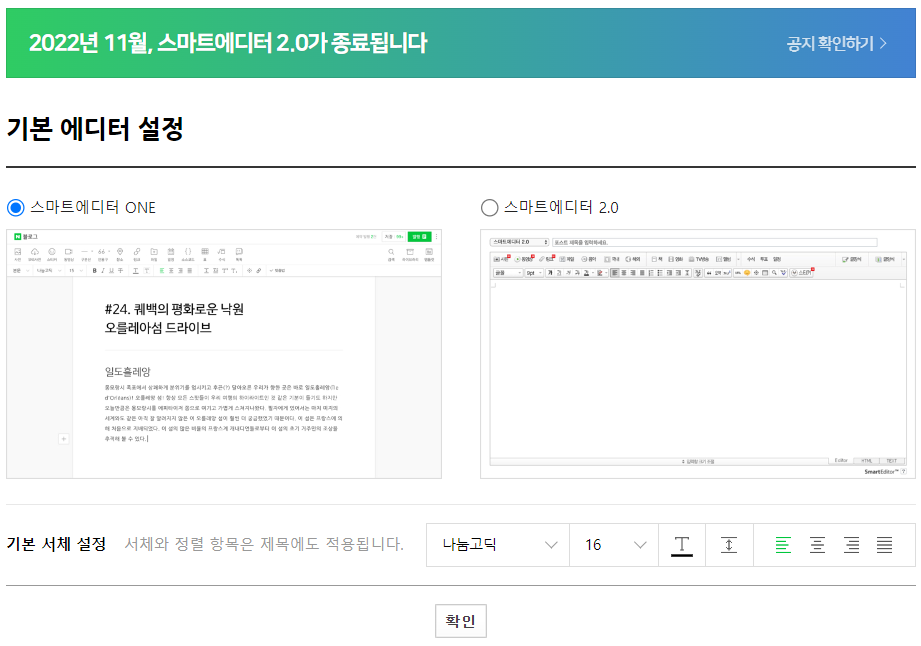Select the justify text alignment icon
This screenshot has height=646, width=921.
click(885, 545)
